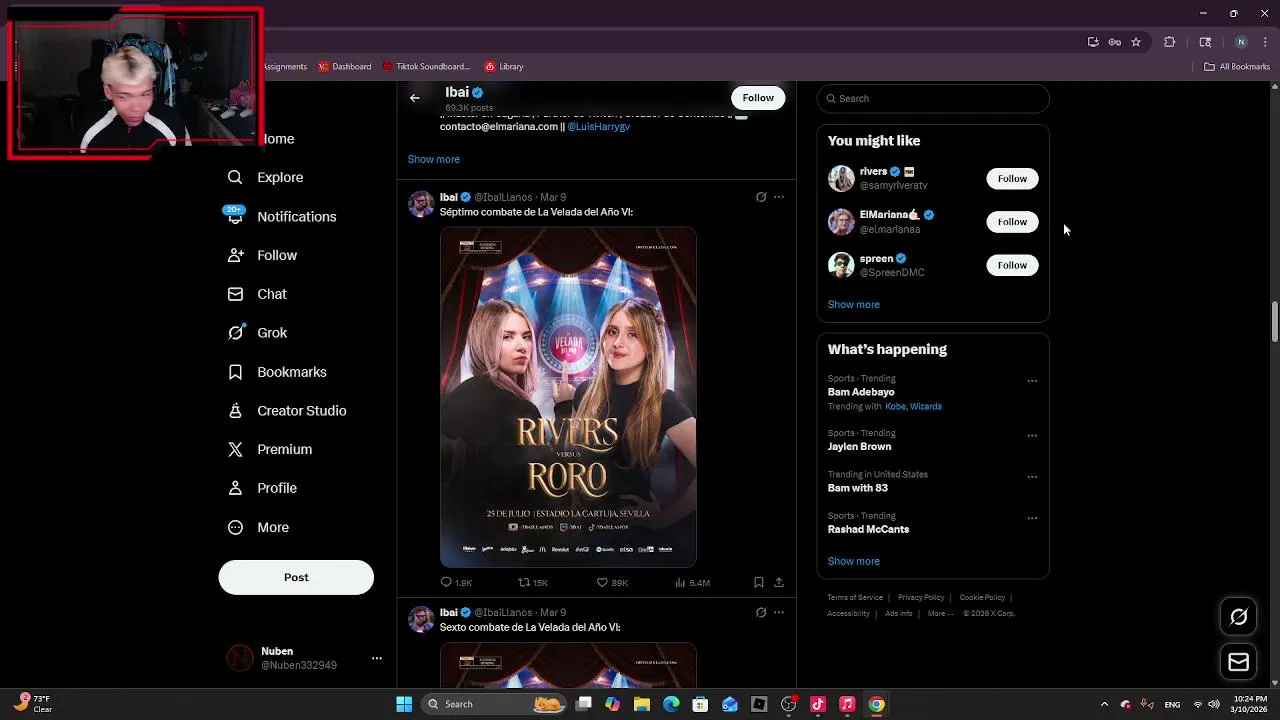Open Grok from the sidebar
Viewport: 1280px width, 720px height.
tap(258, 333)
